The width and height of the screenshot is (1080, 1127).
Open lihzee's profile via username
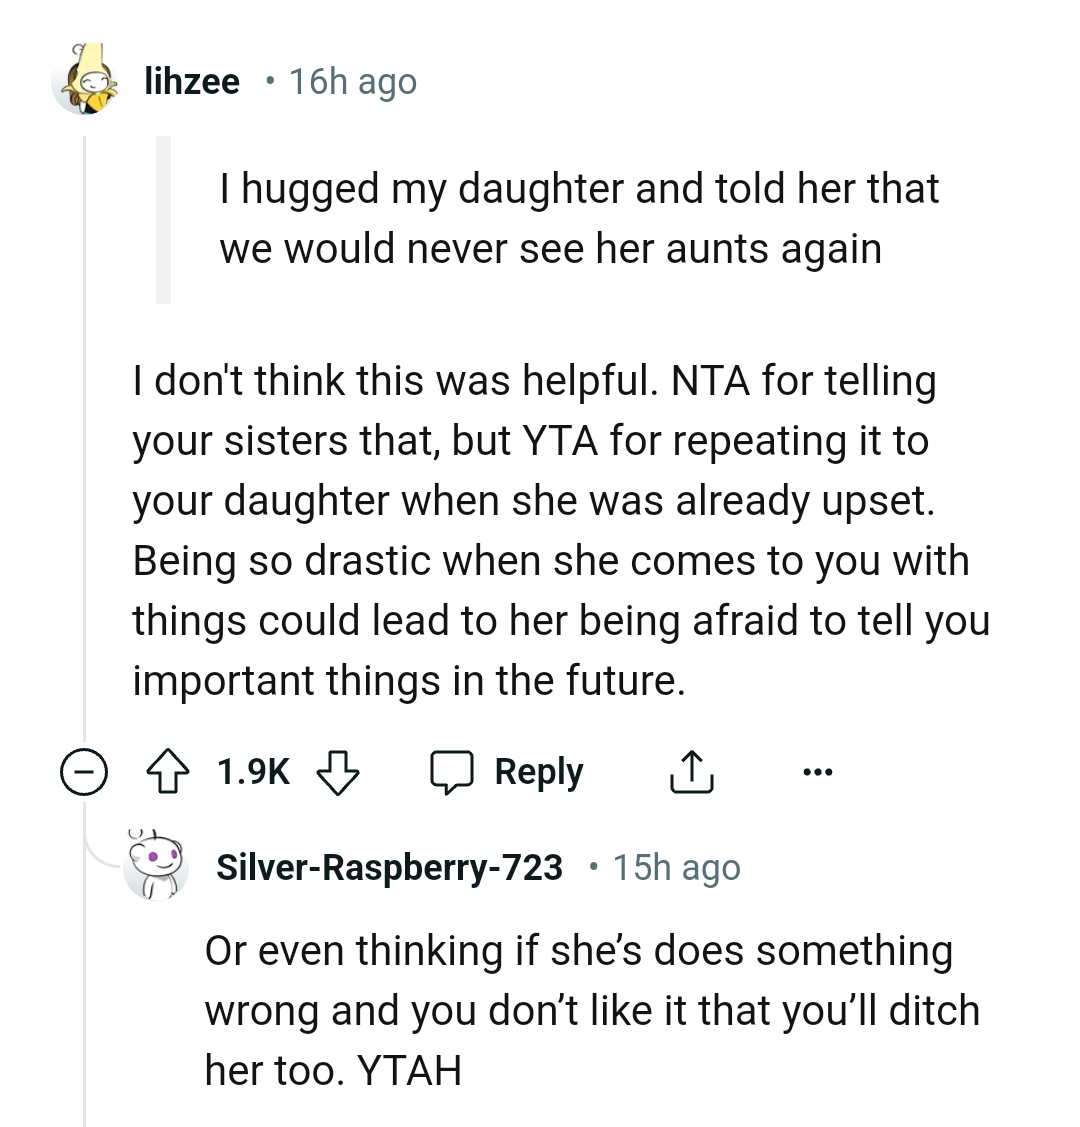coord(191,80)
